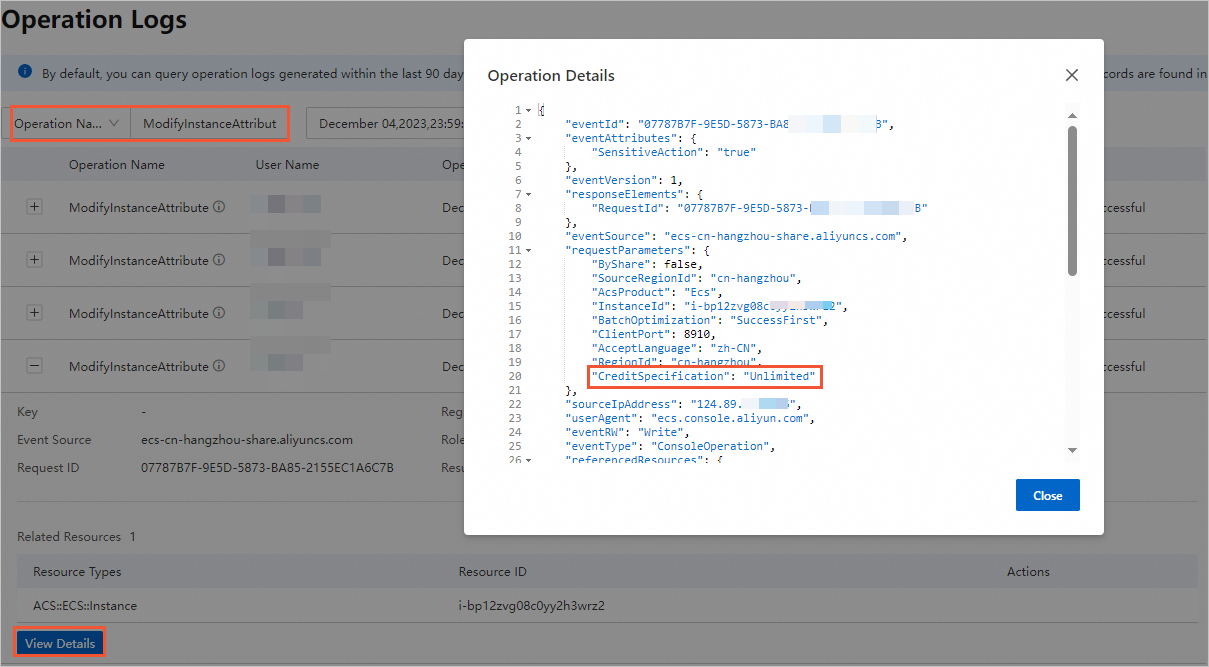Viewport: 1209px width, 667px height.
Task: Expand the second ModifyInstanceAttribute log row
Action: 34,260
